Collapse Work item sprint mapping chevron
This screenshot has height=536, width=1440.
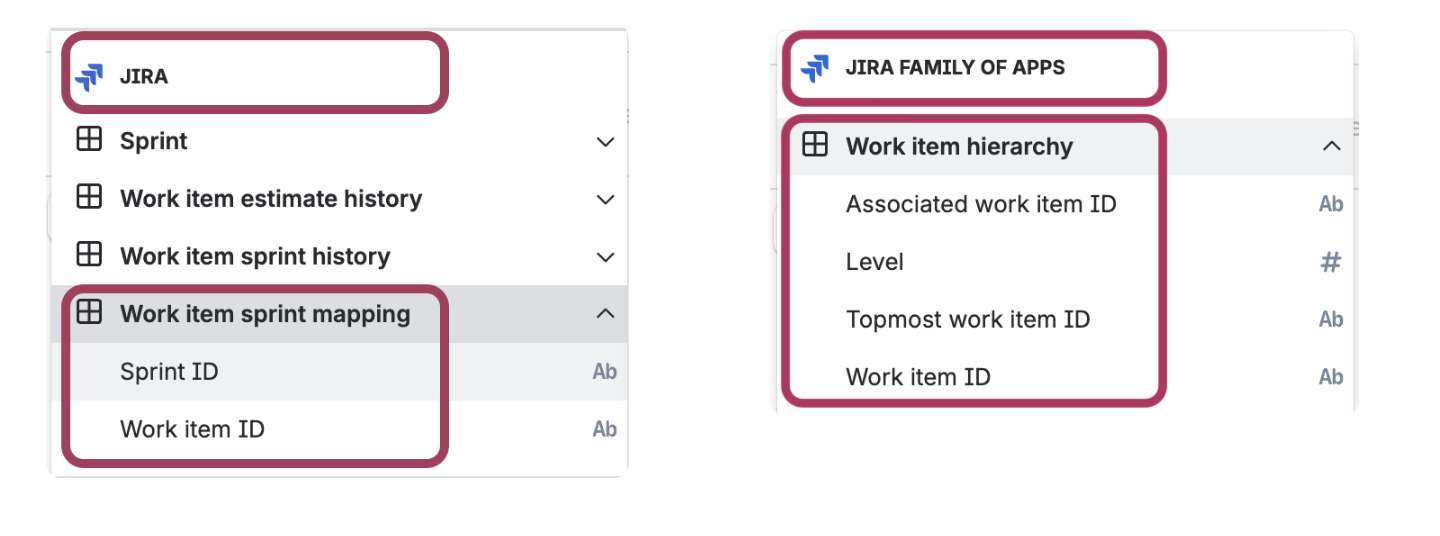point(605,314)
